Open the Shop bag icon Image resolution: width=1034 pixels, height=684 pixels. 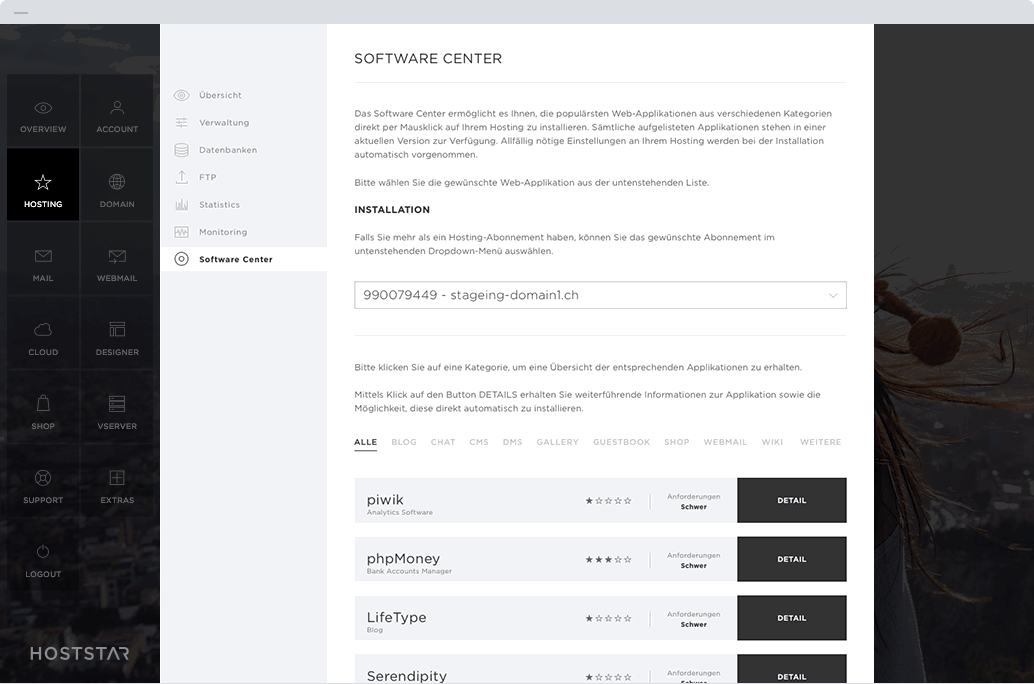tap(43, 403)
